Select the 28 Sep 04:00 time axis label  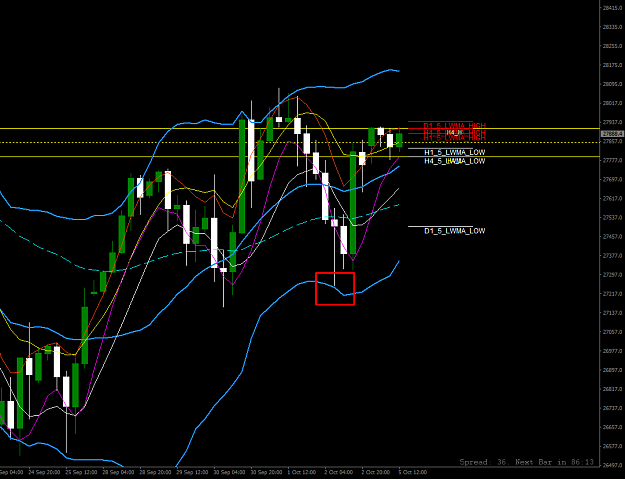click(118, 472)
